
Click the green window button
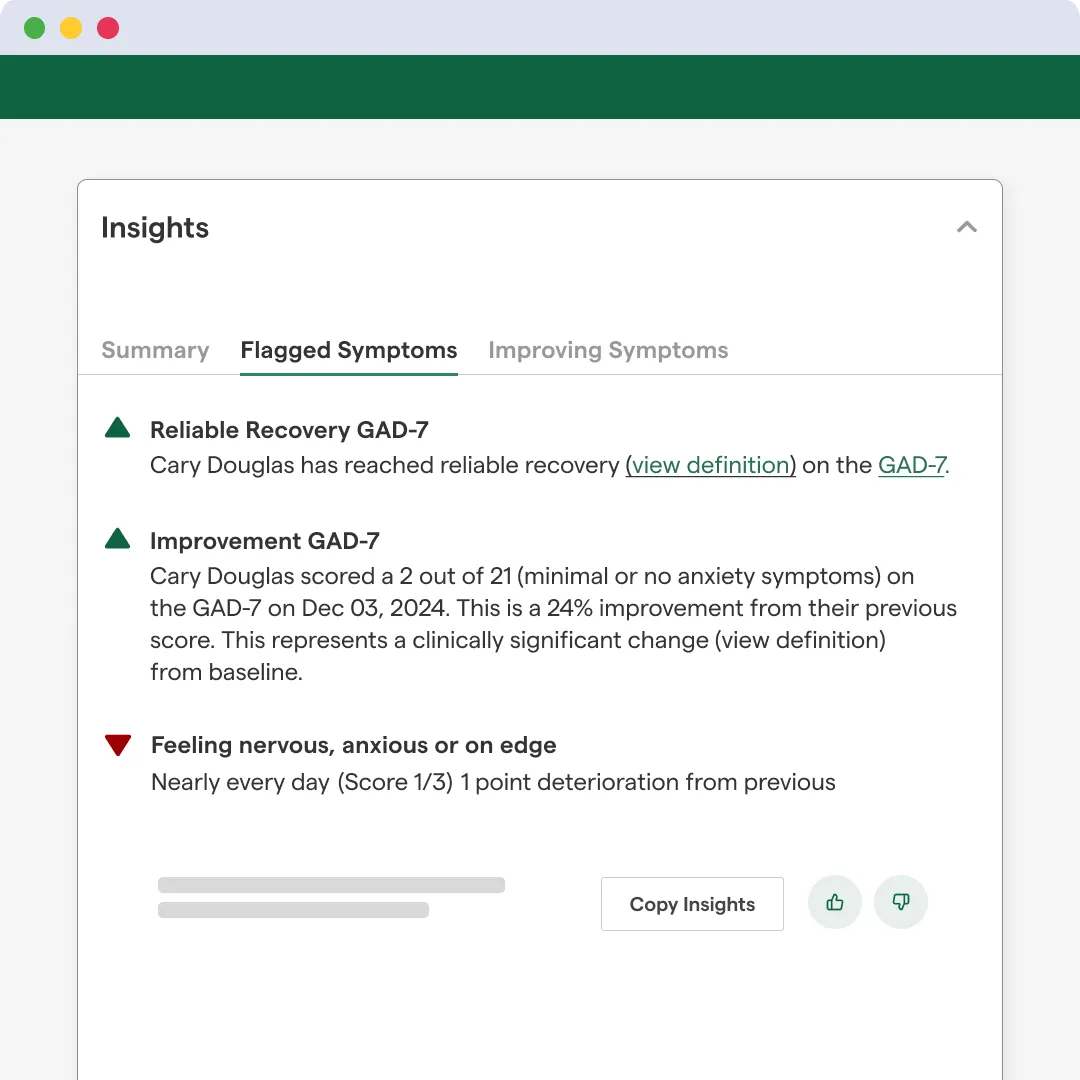click(35, 28)
